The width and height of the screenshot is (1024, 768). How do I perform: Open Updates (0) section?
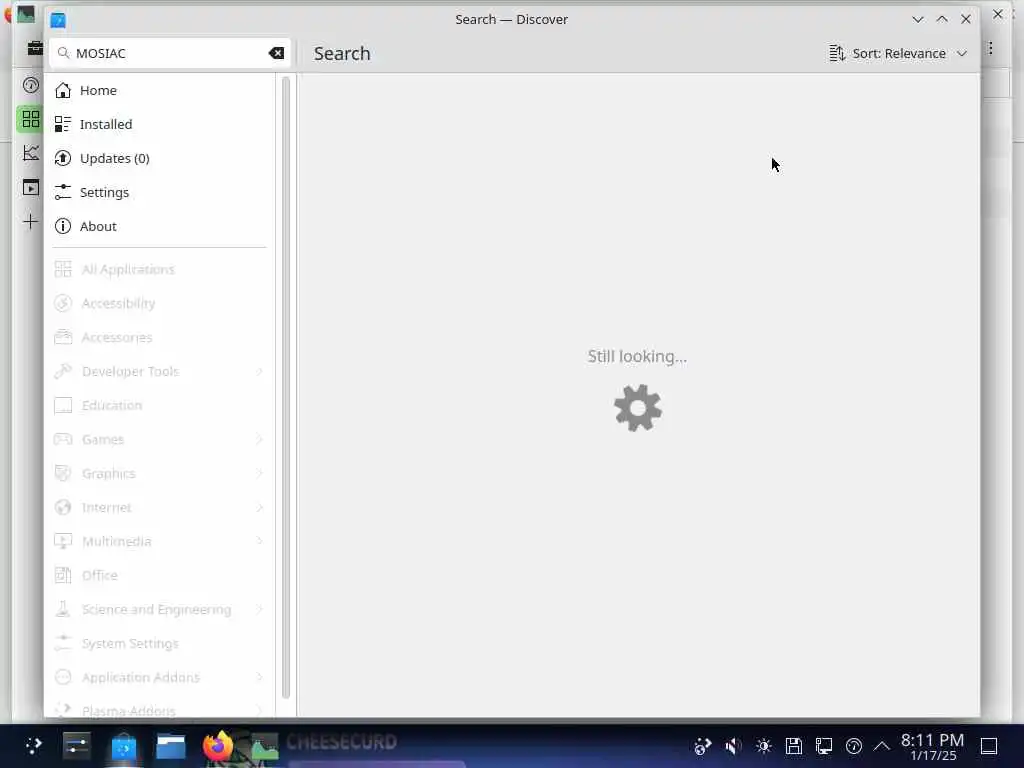click(160, 158)
